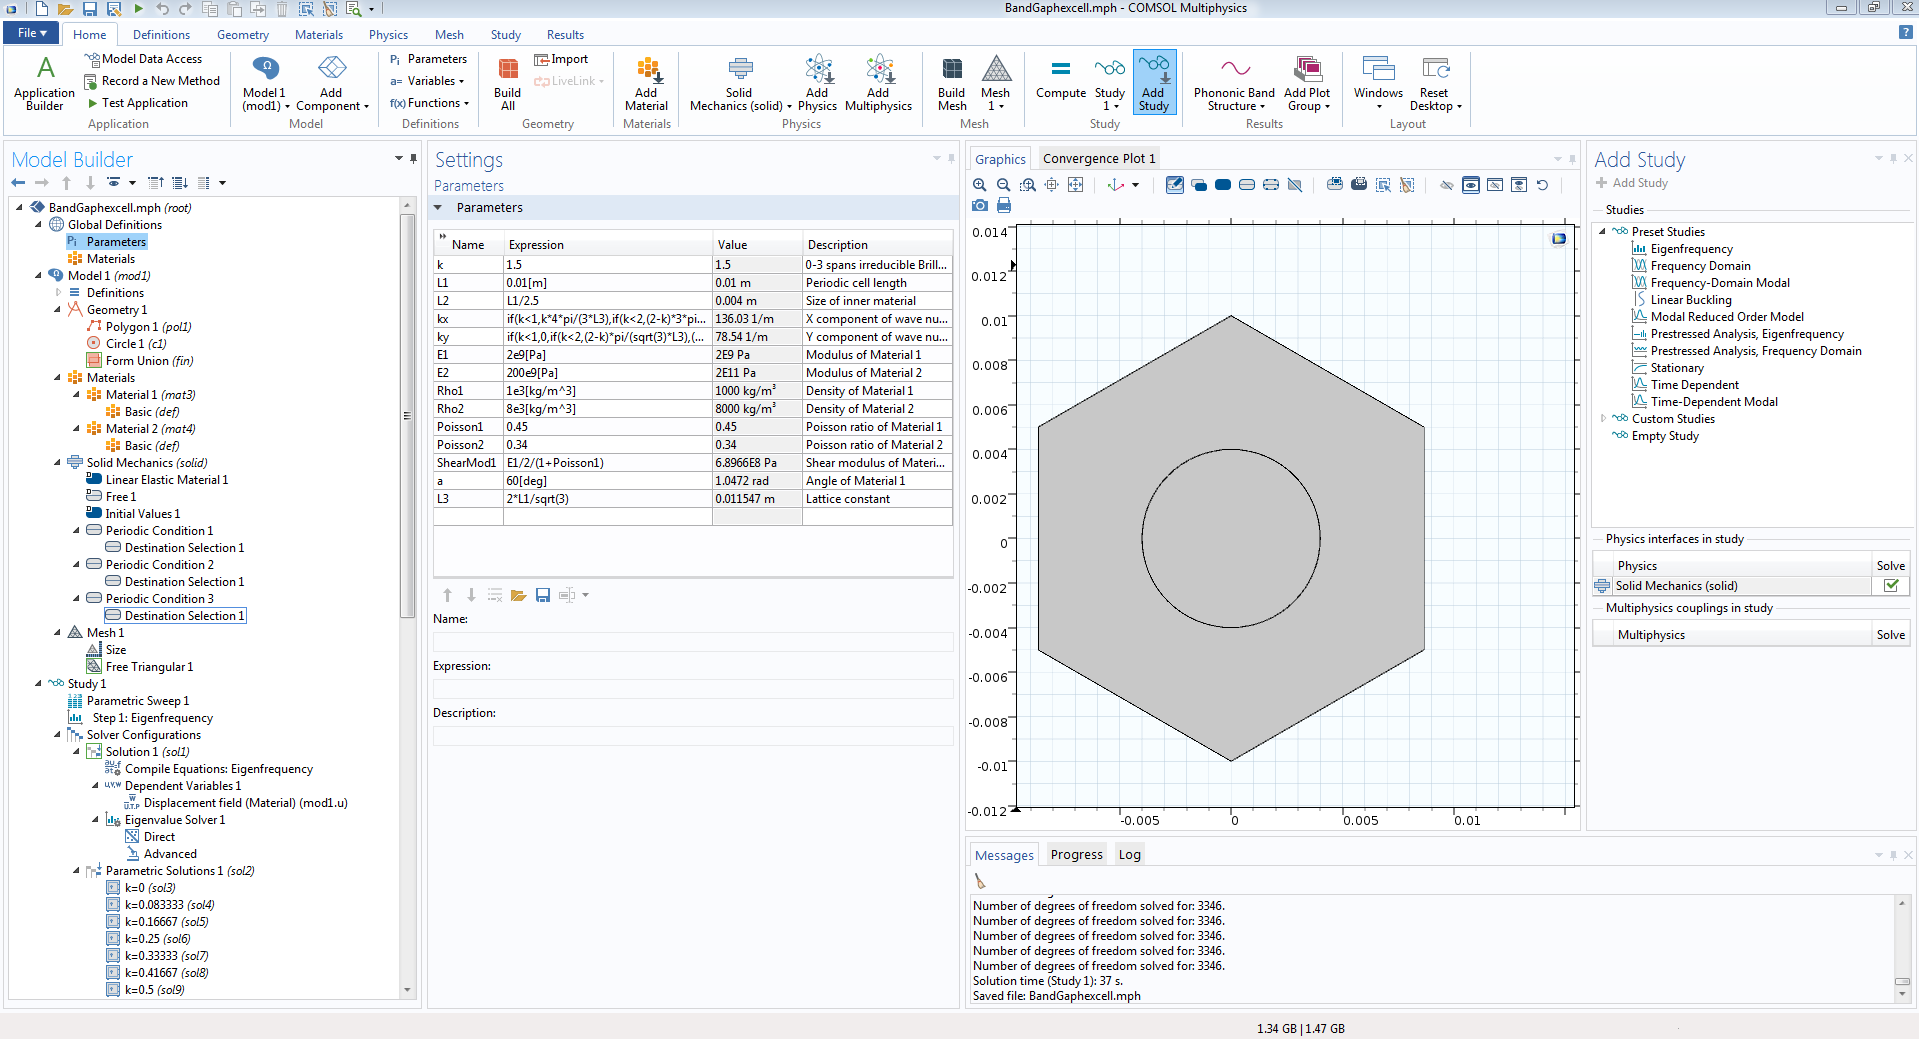Switch to the Convergence Plot 1 tab
This screenshot has height=1039, width=1919.
[1098, 158]
